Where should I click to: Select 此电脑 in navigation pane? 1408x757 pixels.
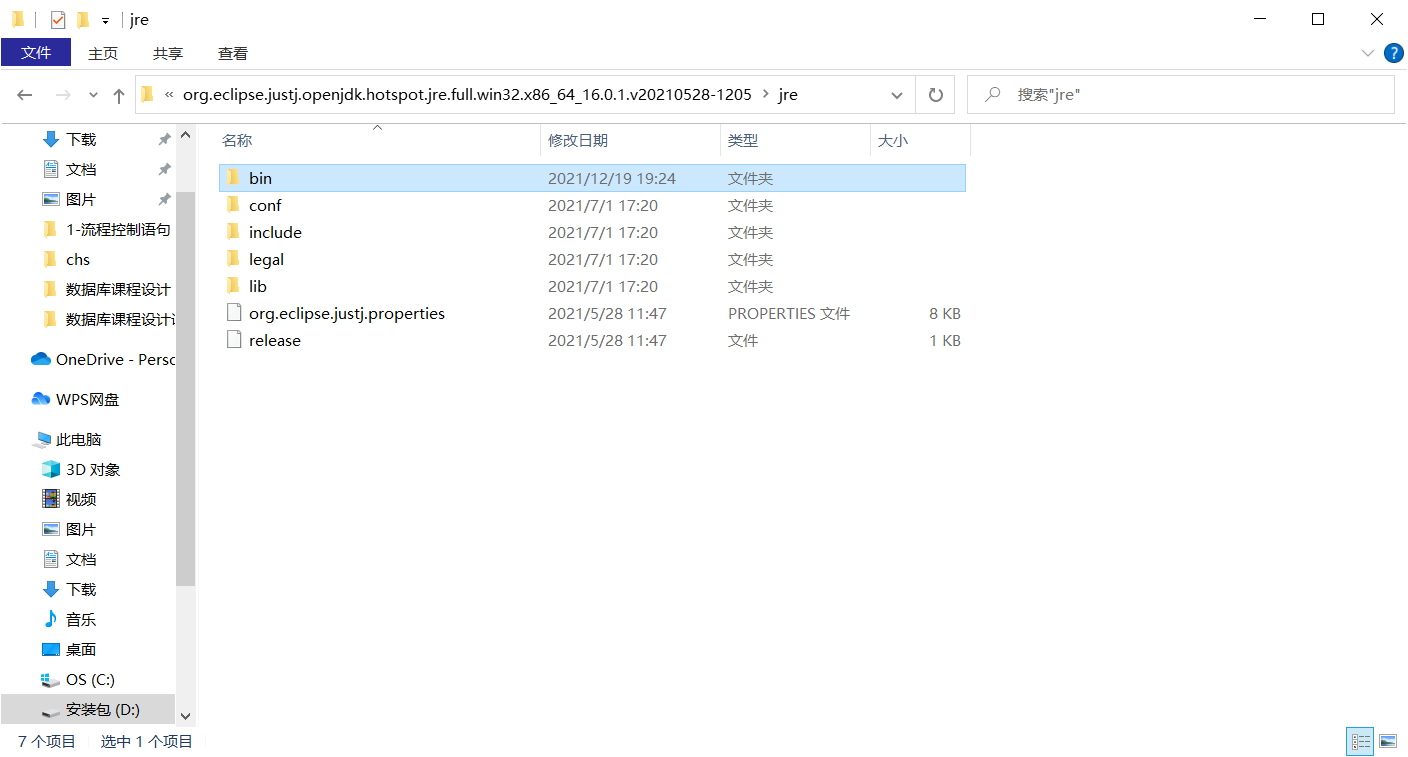(68, 439)
